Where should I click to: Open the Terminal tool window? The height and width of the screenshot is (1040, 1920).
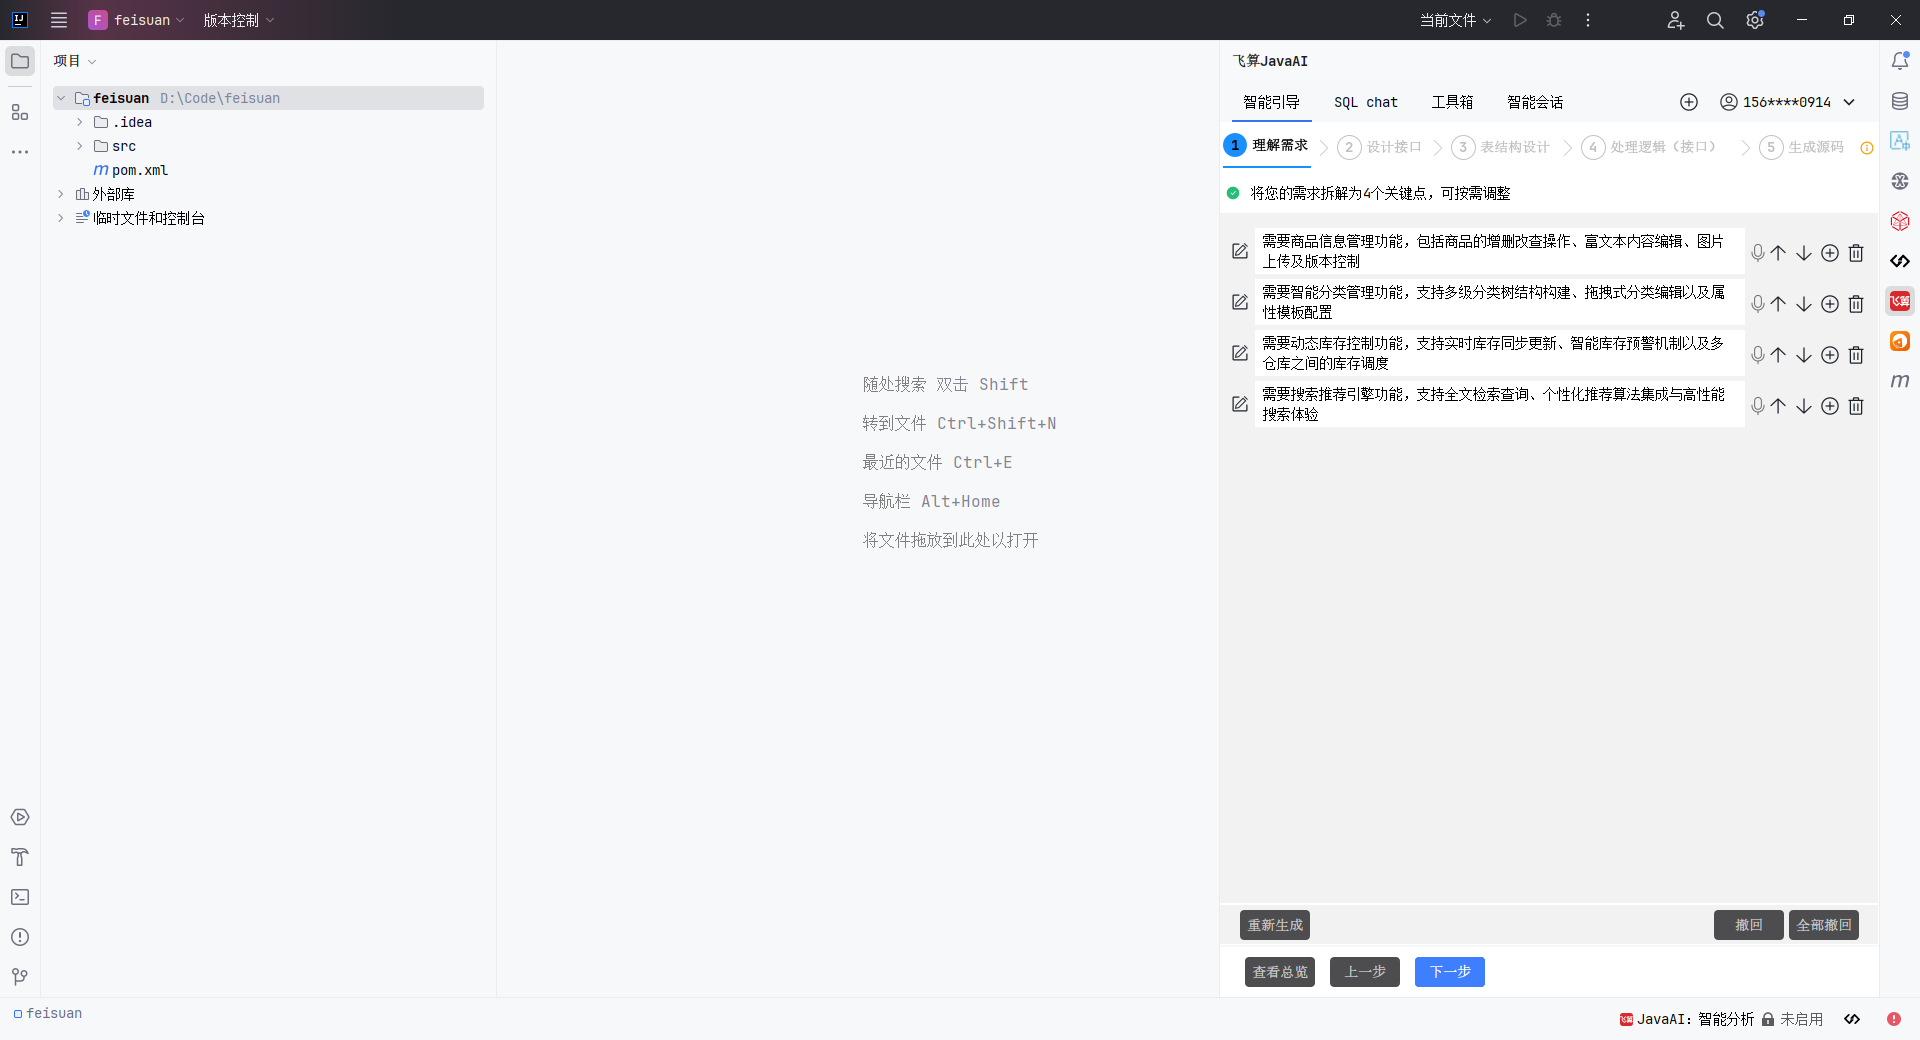tap(20, 897)
